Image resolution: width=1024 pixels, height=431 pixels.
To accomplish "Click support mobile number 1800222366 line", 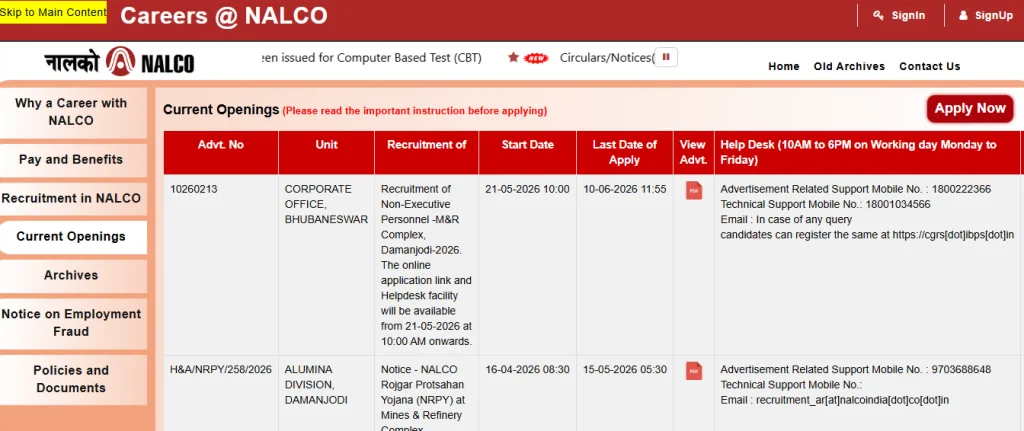I will 856,189.
